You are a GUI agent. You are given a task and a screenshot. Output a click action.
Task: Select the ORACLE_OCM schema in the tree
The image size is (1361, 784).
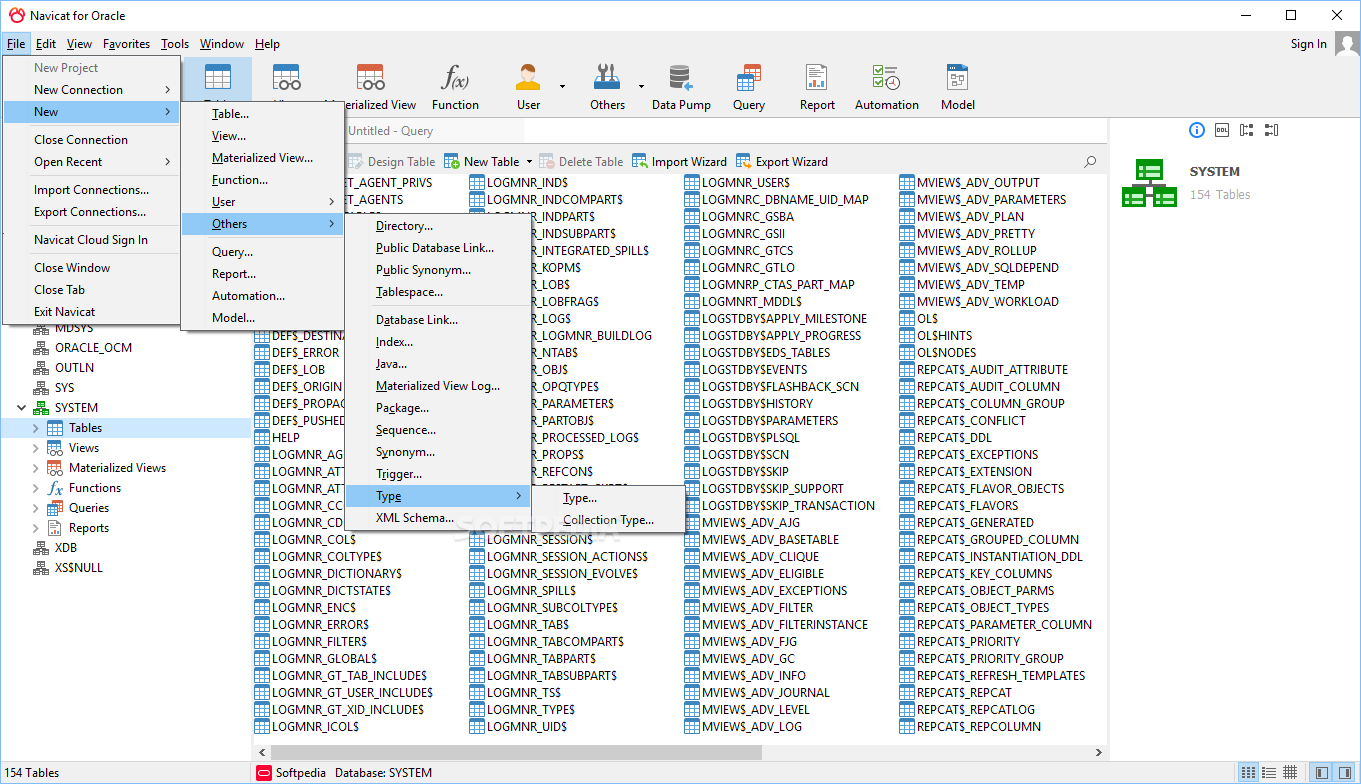click(x=94, y=348)
